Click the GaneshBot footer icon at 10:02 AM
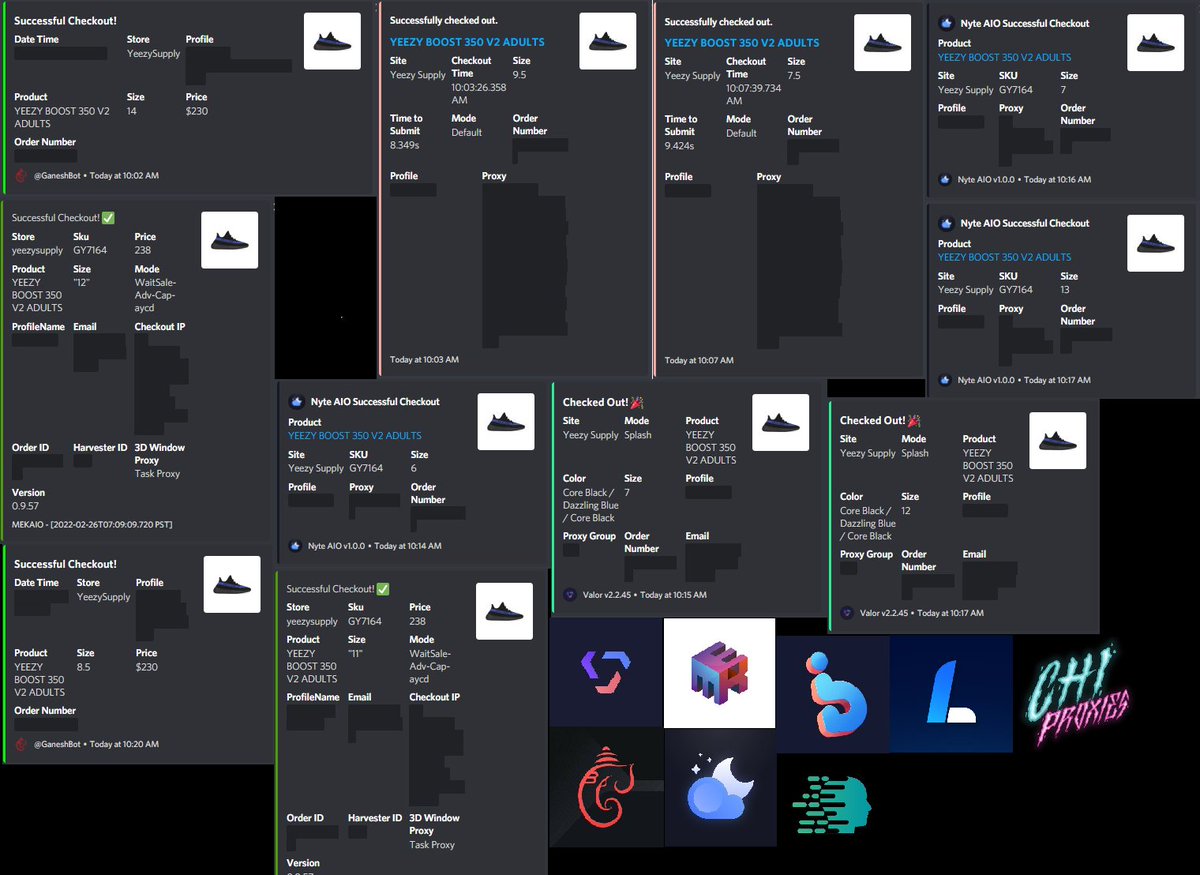 [x=21, y=175]
